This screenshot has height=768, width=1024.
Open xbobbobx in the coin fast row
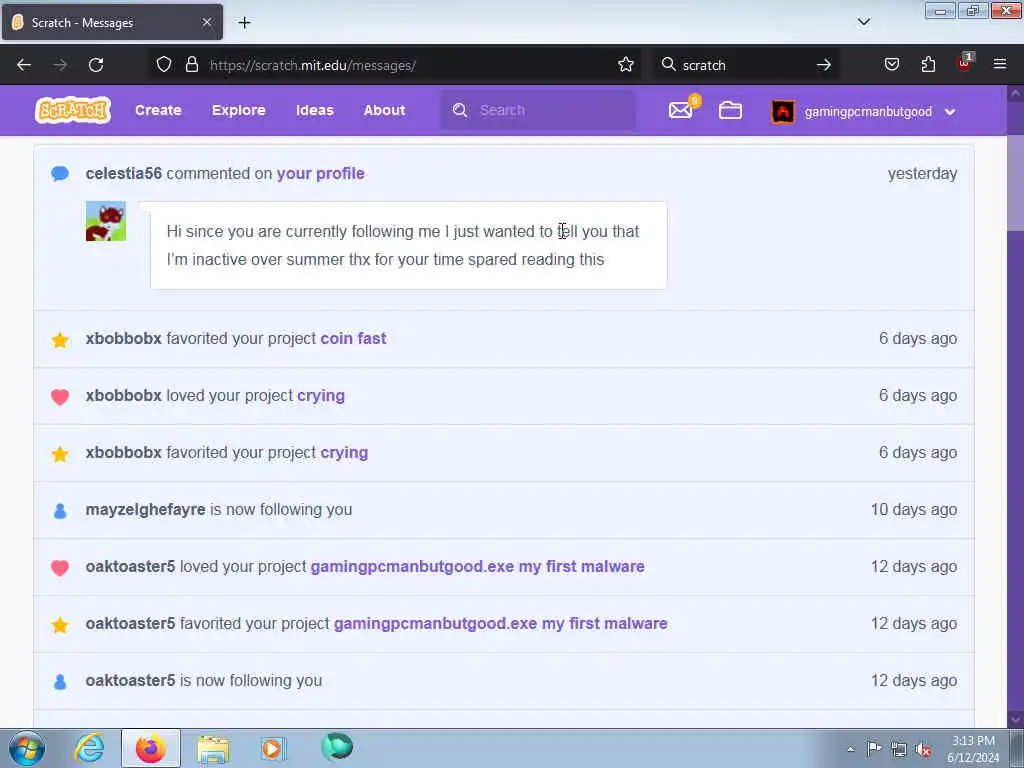coord(123,338)
